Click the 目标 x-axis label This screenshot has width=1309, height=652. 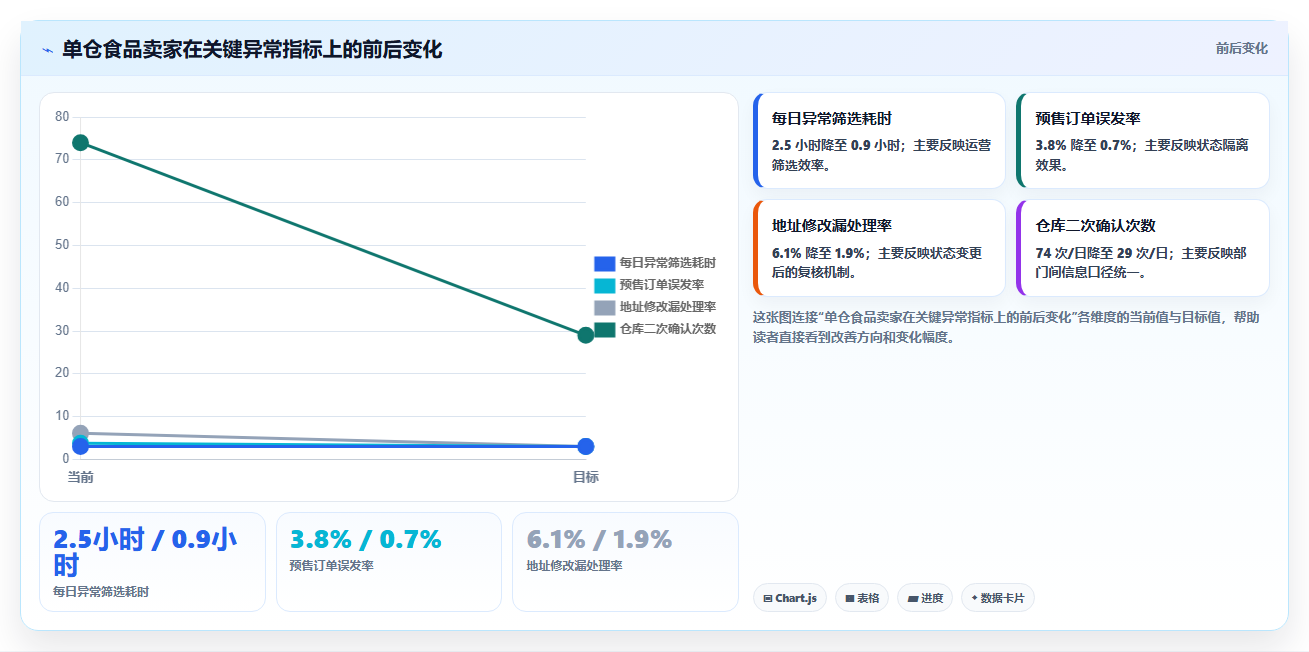click(586, 477)
